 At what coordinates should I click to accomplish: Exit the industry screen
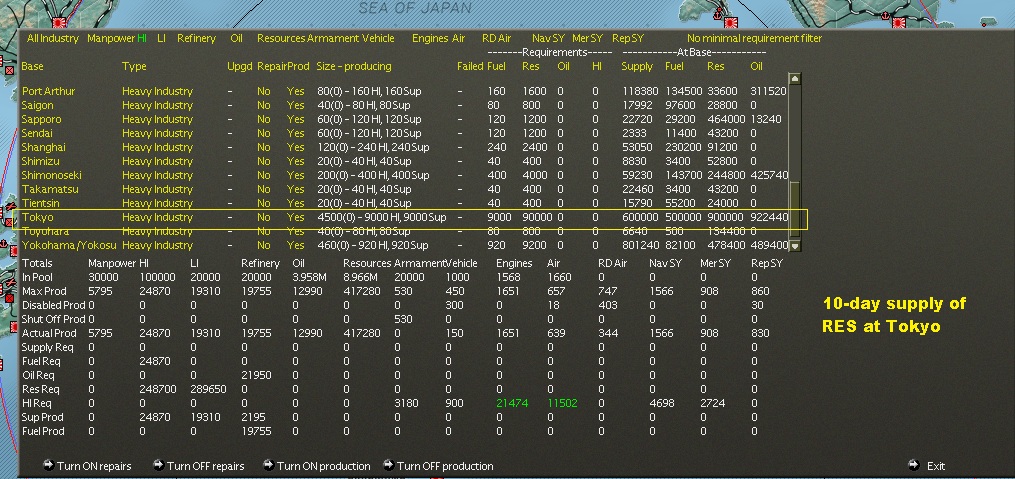[x=935, y=466]
